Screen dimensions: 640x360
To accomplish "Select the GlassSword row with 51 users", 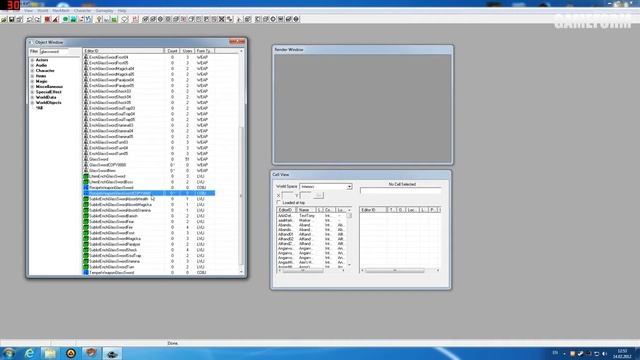I will point(149,159).
